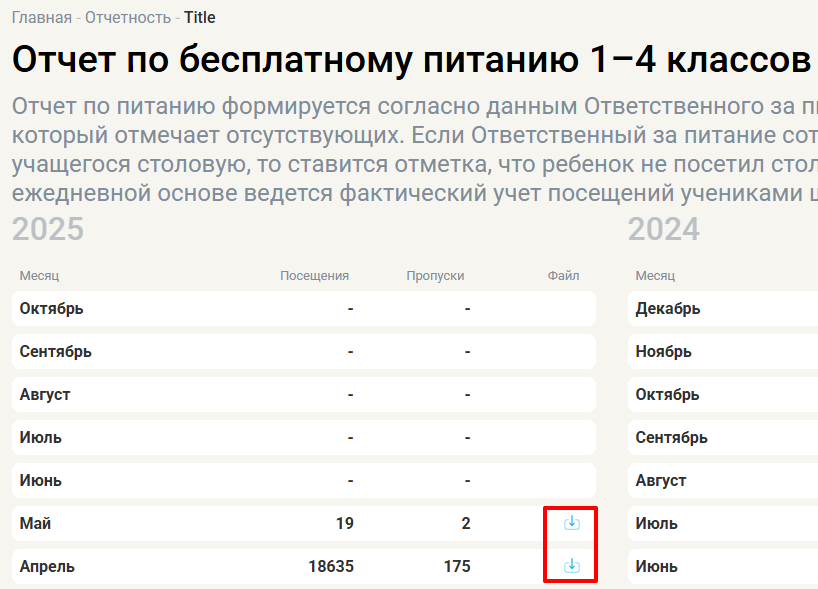
Task: Click the Посещения column header
Action: point(314,276)
